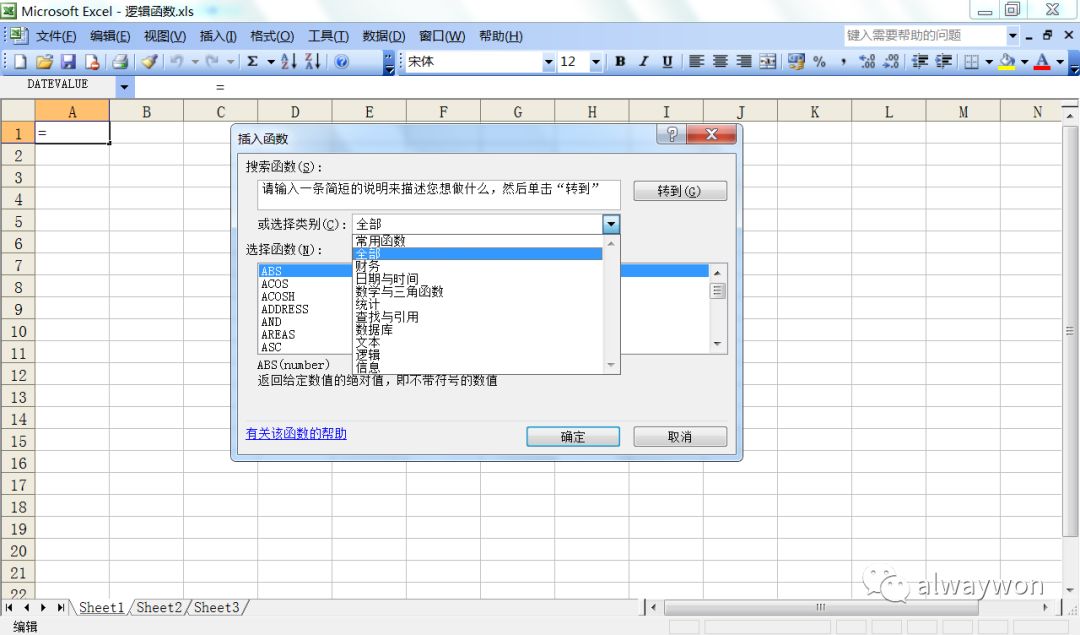Apply Comma style
The width and height of the screenshot is (1080, 635).
[843, 63]
